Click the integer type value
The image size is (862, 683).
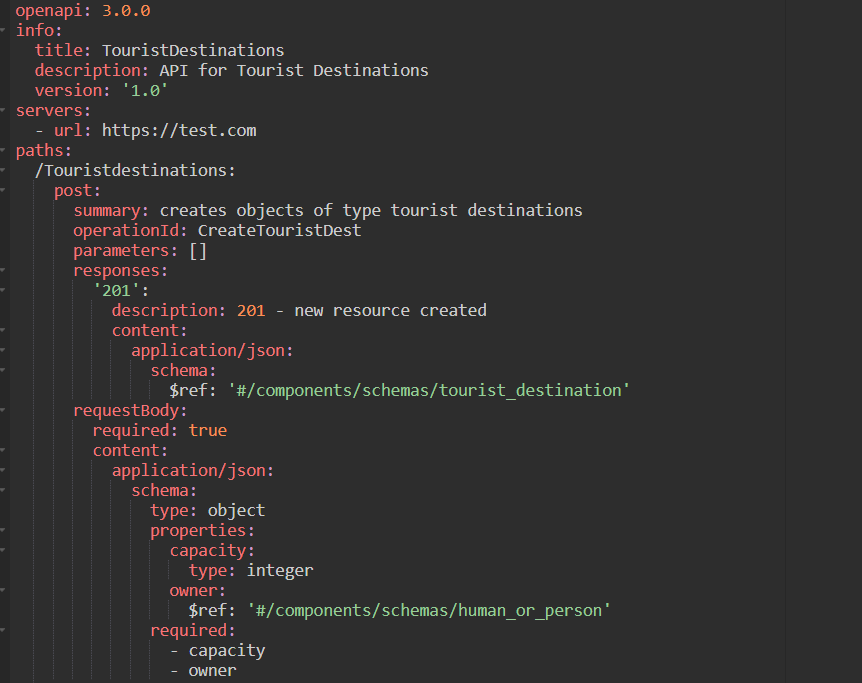pos(280,570)
